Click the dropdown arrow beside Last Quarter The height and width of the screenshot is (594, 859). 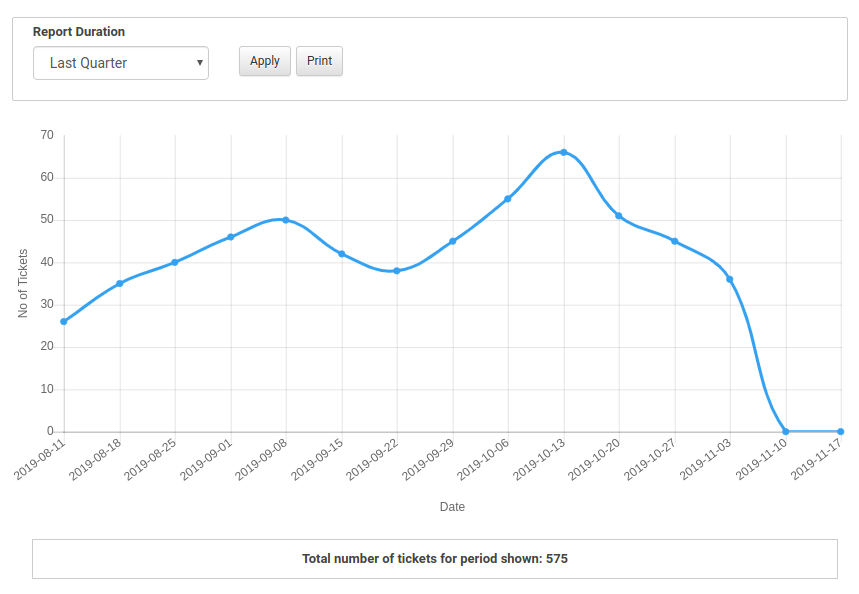pos(199,63)
